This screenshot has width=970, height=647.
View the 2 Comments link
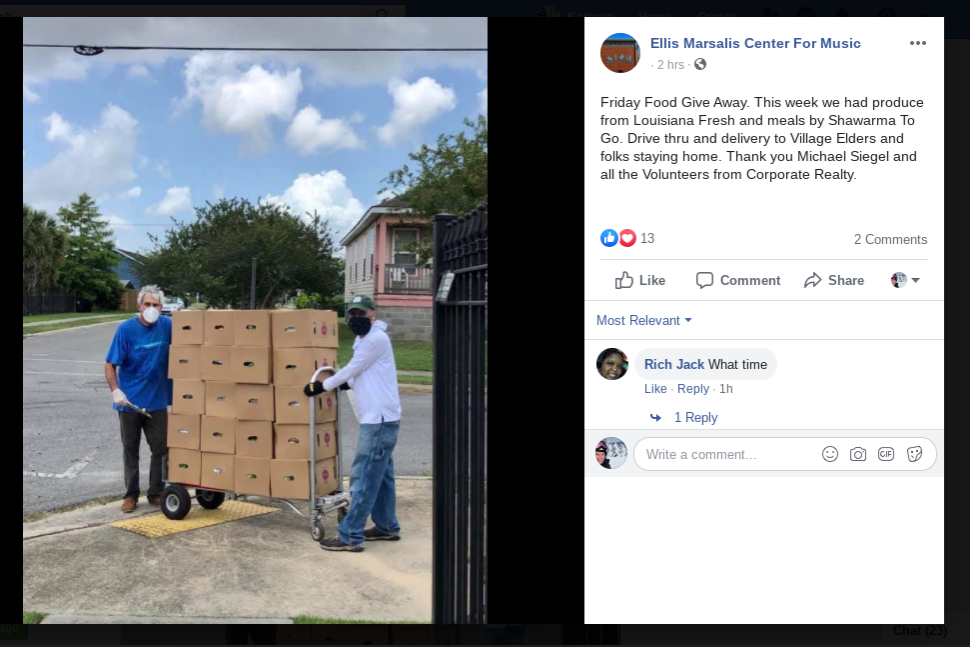tap(890, 239)
